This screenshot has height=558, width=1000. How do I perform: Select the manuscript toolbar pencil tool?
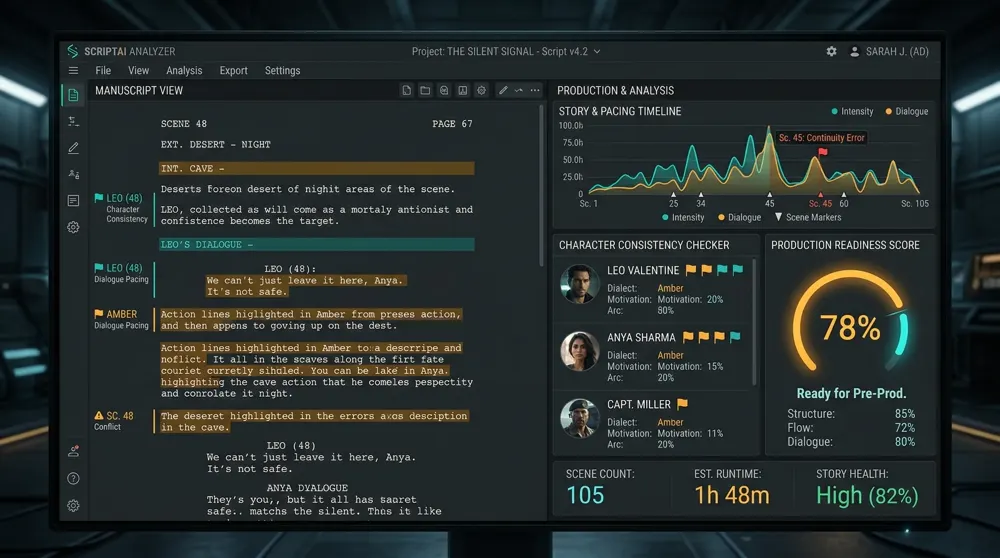(x=503, y=91)
